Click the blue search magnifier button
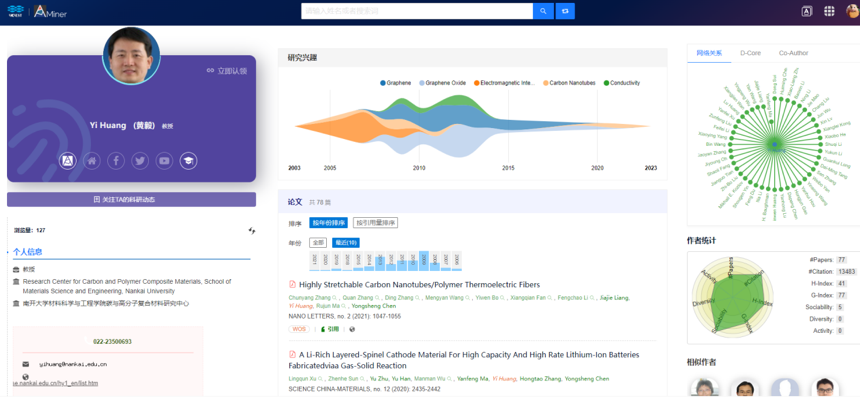860x397 pixels. click(x=543, y=11)
